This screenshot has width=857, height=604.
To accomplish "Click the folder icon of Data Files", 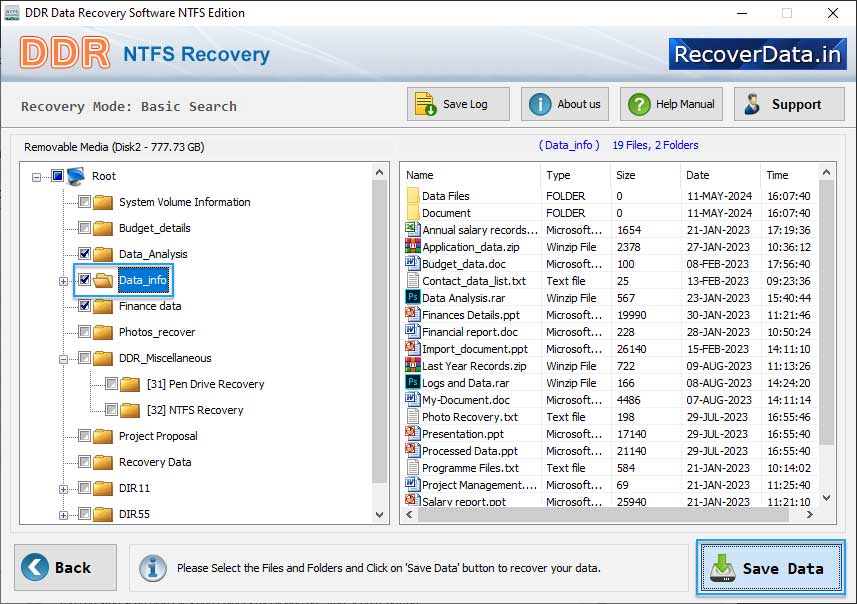I will (x=413, y=195).
